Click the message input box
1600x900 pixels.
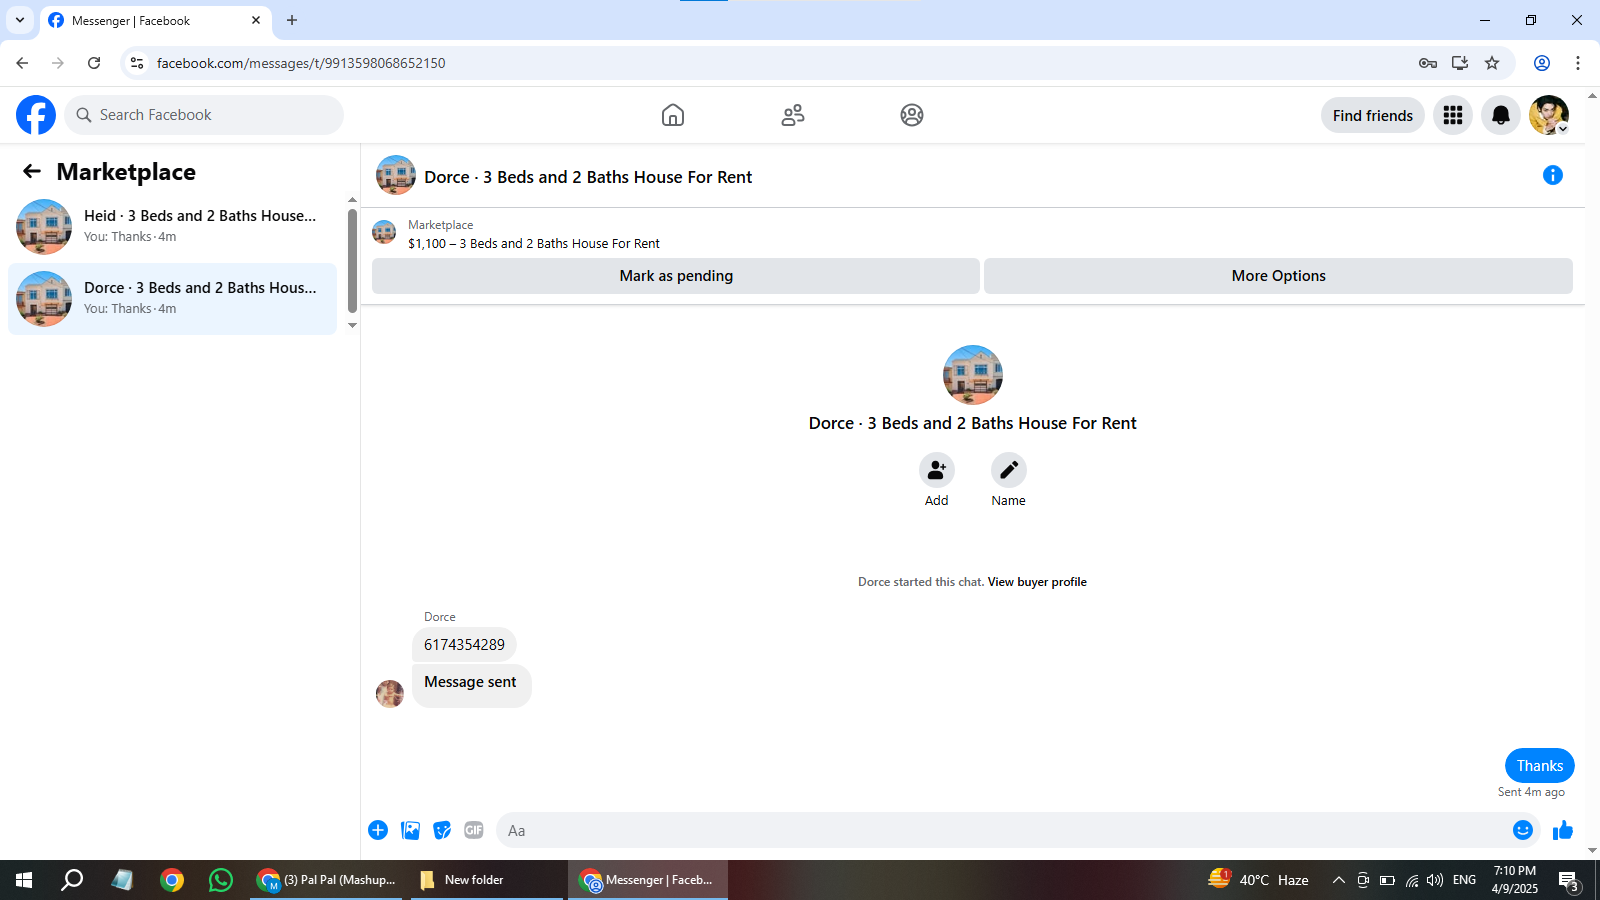[1006, 830]
